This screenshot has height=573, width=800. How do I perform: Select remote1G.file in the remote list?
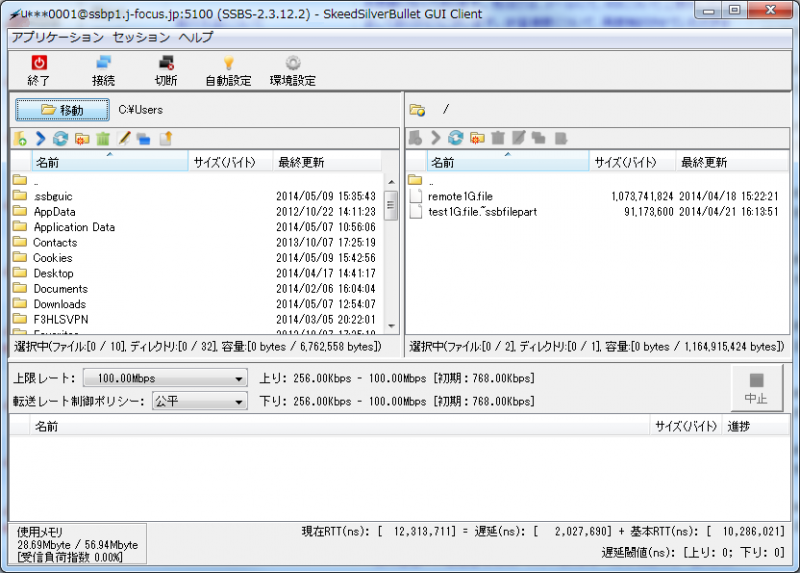tap(460, 196)
